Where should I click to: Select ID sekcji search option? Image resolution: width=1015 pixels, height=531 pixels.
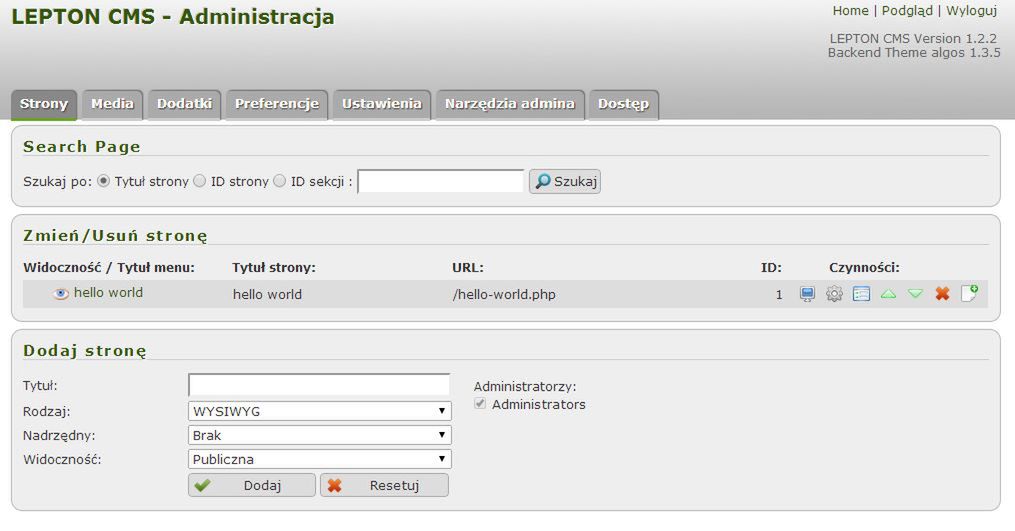(x=280, y=181)
